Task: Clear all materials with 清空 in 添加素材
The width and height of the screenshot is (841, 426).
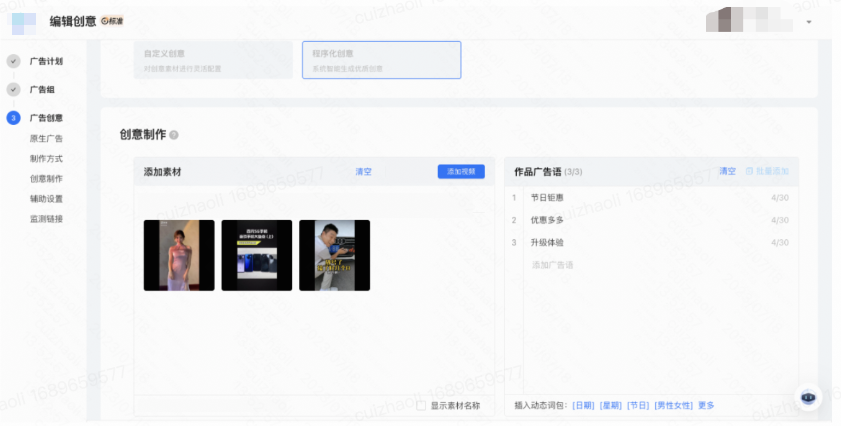Action: click(363, 172)
